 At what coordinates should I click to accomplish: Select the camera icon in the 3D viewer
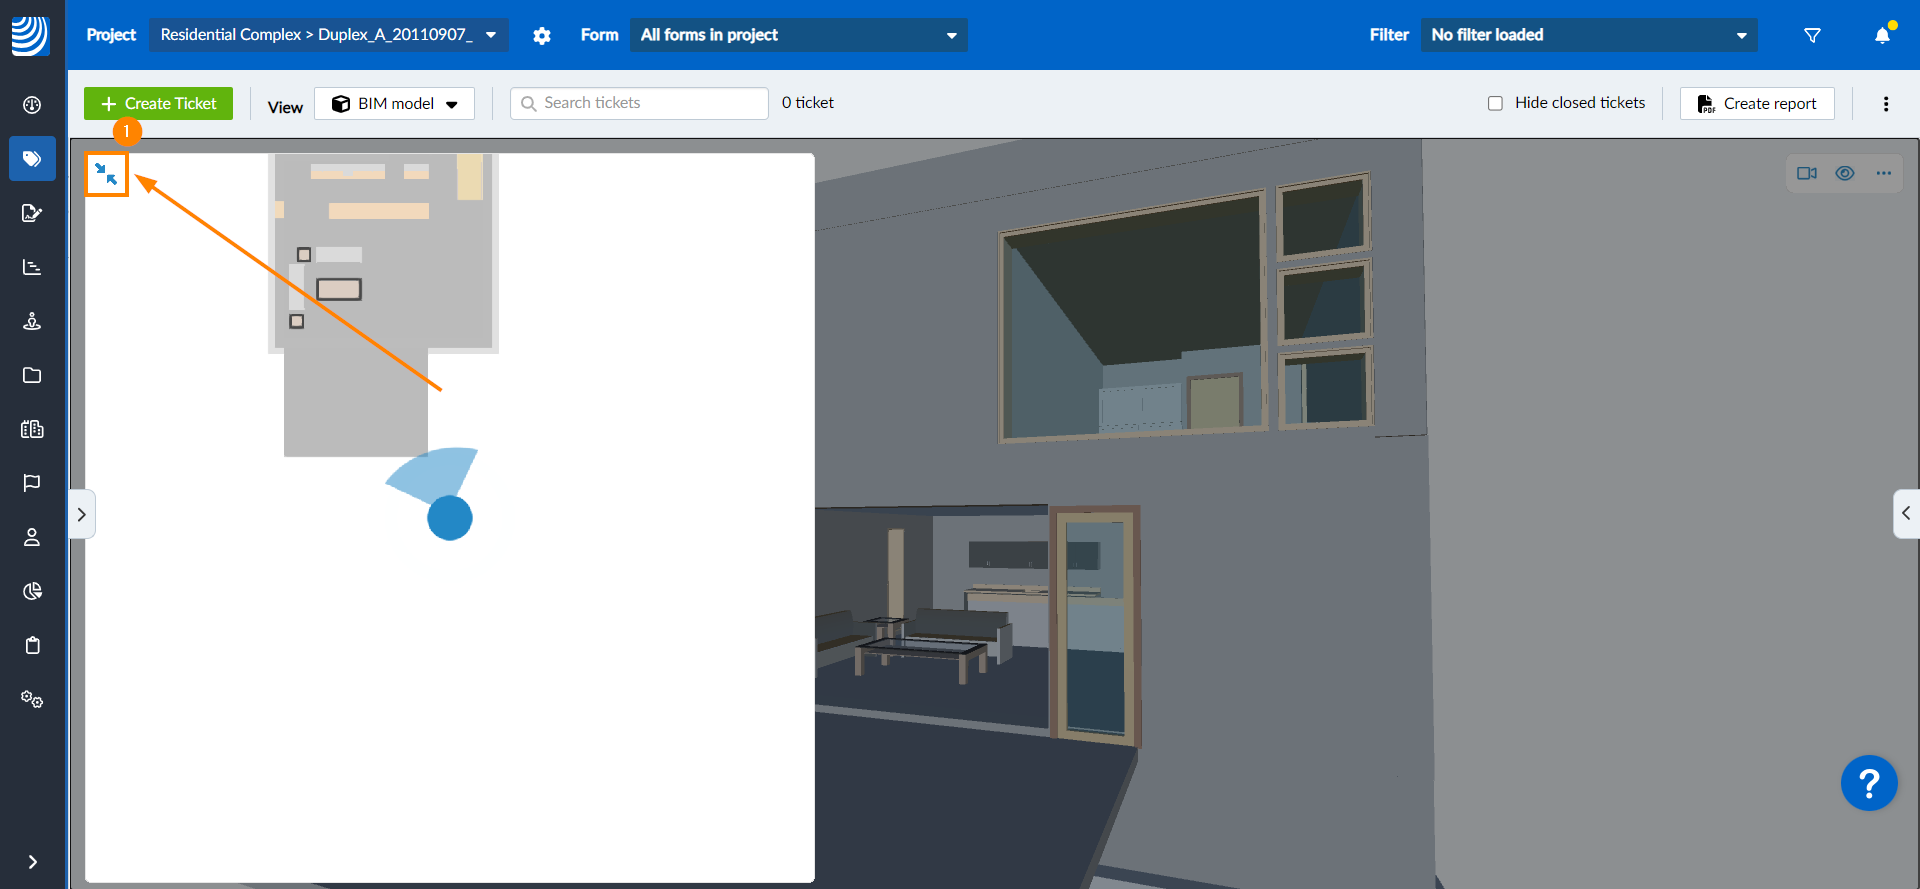1806,173
